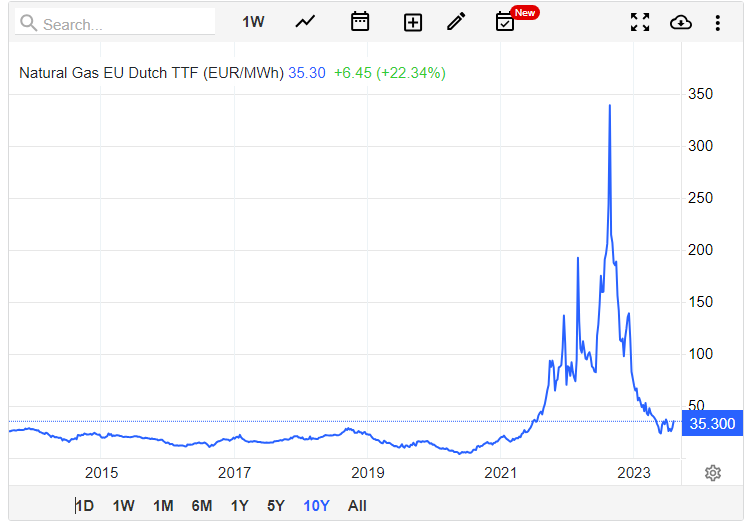Click the 35.300 current price label
This screenshot has height=526, width=749.
pyautogui.click(x=712, y=423)
